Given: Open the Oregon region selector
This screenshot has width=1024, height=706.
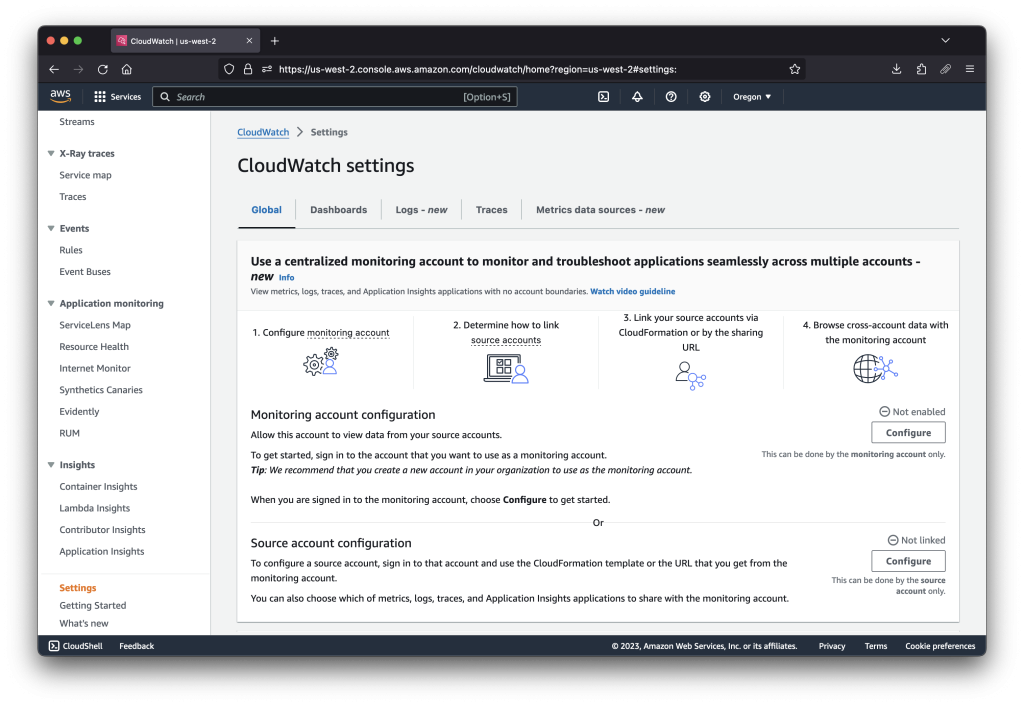Looking at the screenshot, I should 751,96.
